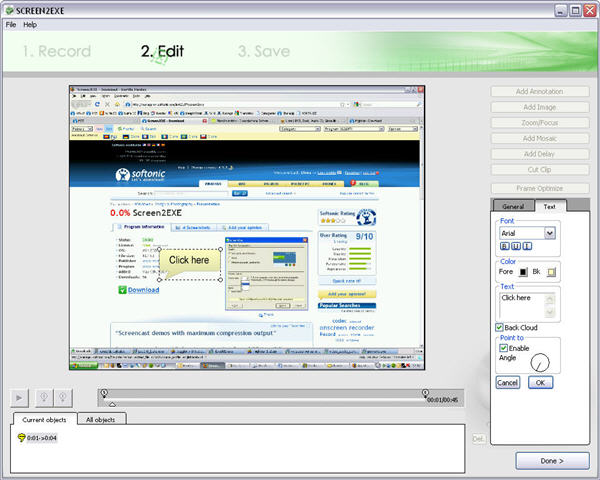The image size is (600, 480).
Task: Open the Help menu
Action: point(30,24)
